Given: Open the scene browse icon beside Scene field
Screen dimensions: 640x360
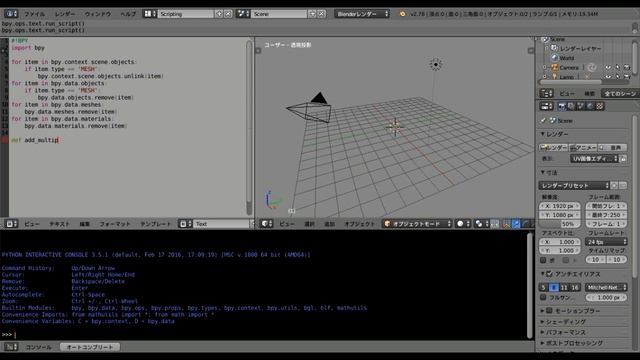Looking at the screenshot, I should point(243,14).
